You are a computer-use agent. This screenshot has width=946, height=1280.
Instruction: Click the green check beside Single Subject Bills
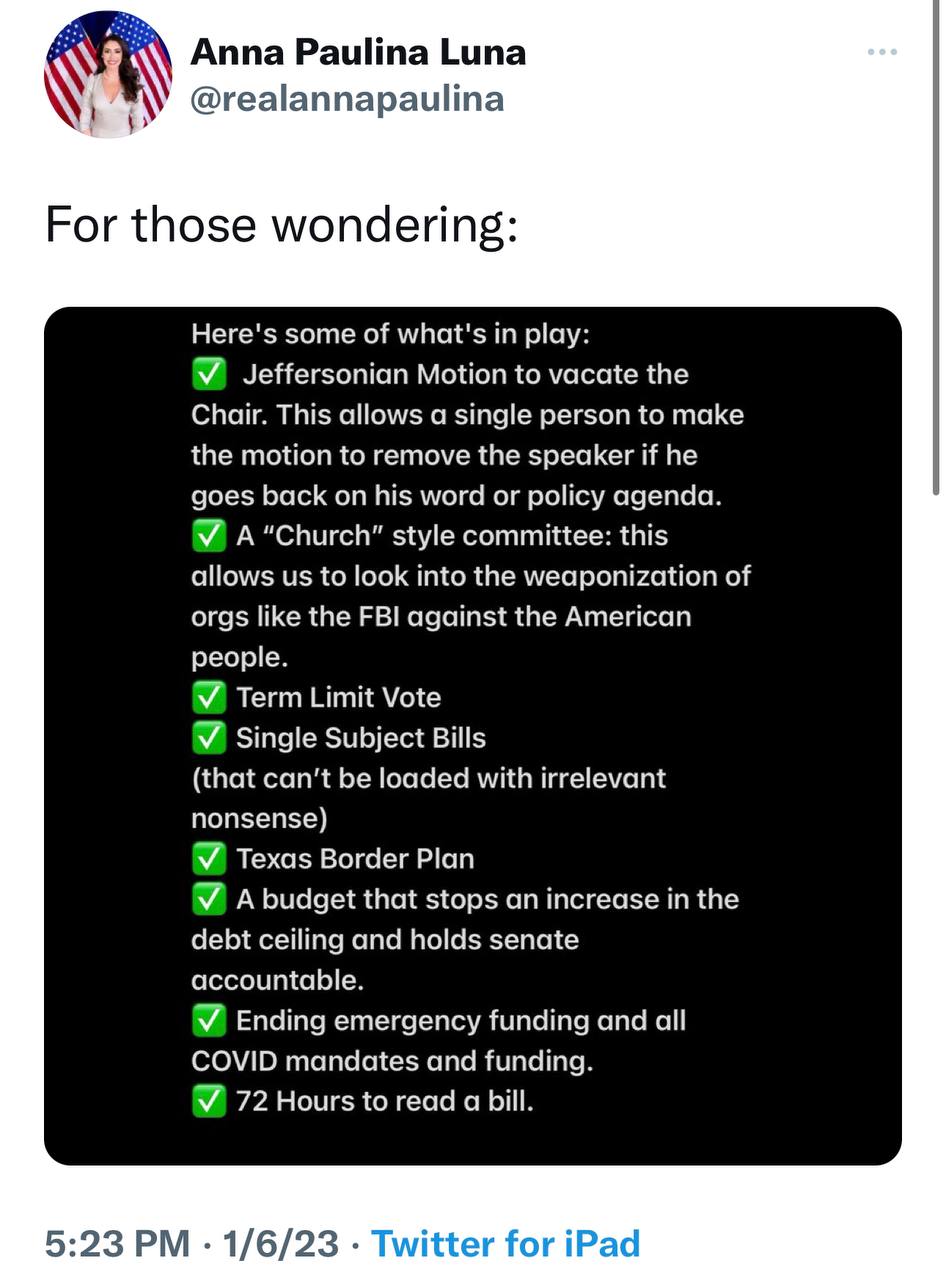208,738
